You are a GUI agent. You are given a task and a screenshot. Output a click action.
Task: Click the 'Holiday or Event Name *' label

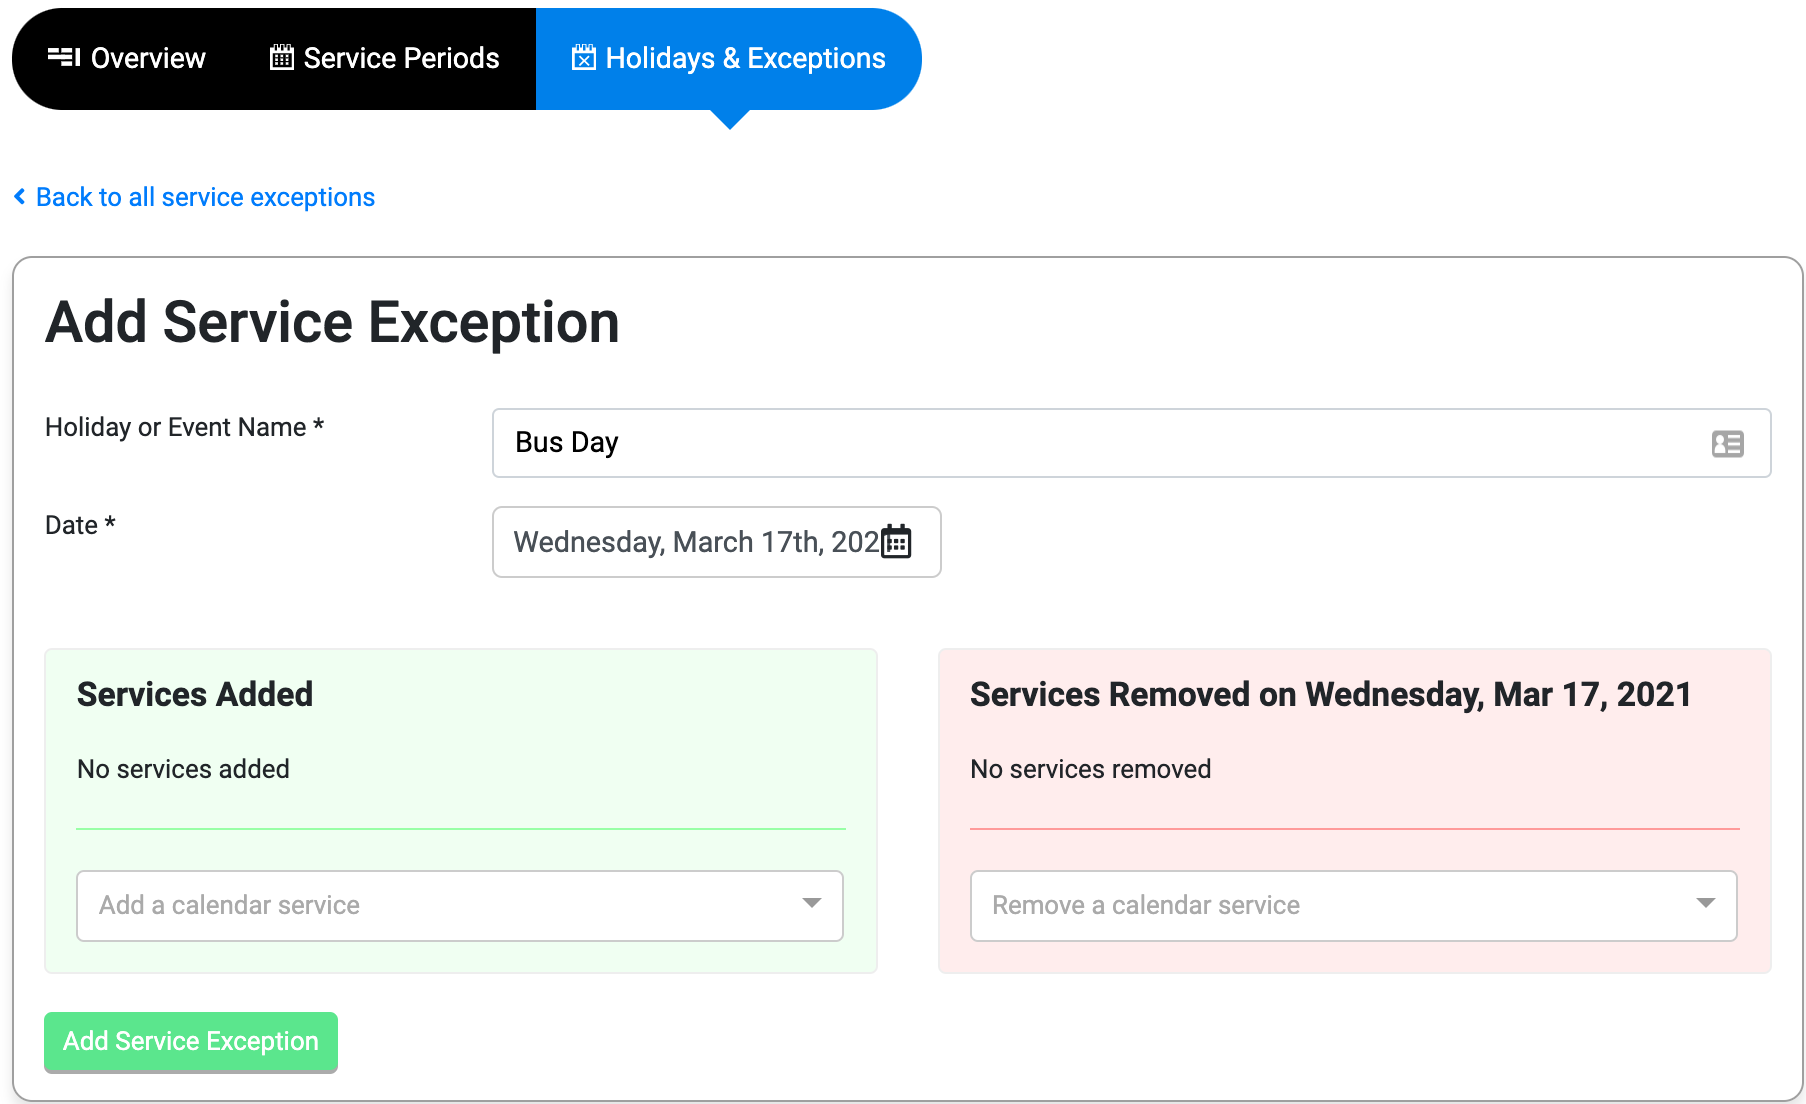(184, 427)
